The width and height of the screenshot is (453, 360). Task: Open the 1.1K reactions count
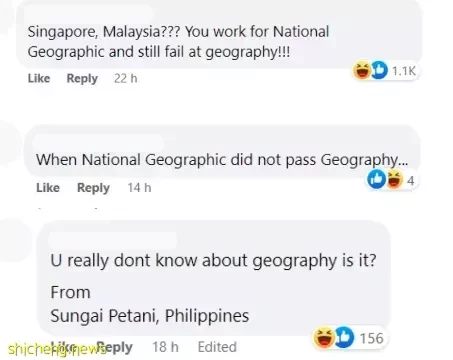point(404,71)
